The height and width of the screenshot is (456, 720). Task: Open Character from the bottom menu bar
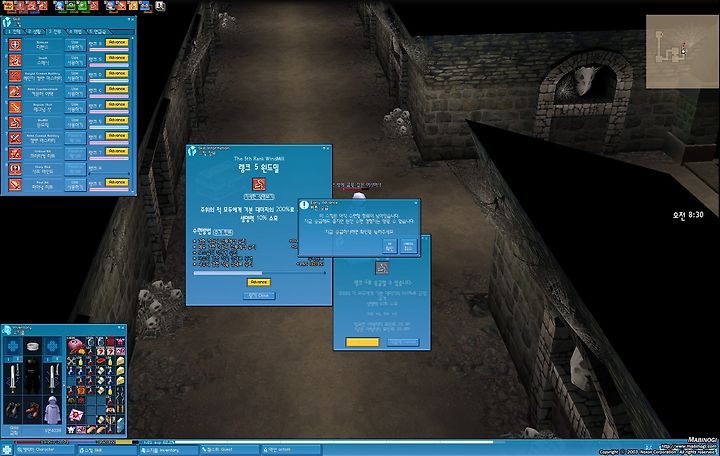coord(44,450)
